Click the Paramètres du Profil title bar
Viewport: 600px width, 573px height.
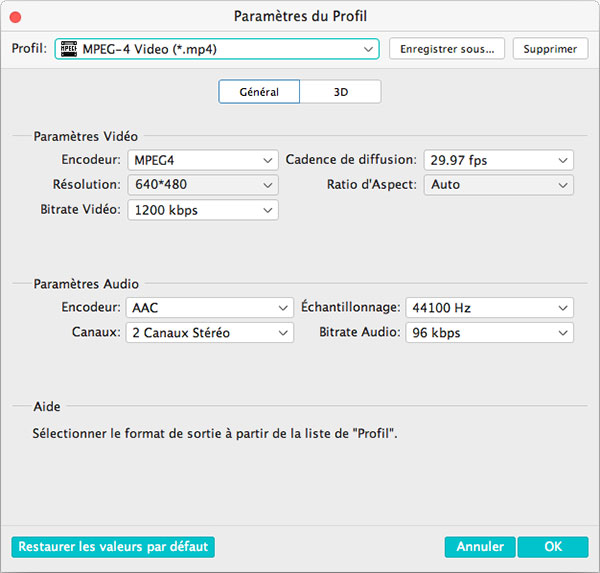300,17
